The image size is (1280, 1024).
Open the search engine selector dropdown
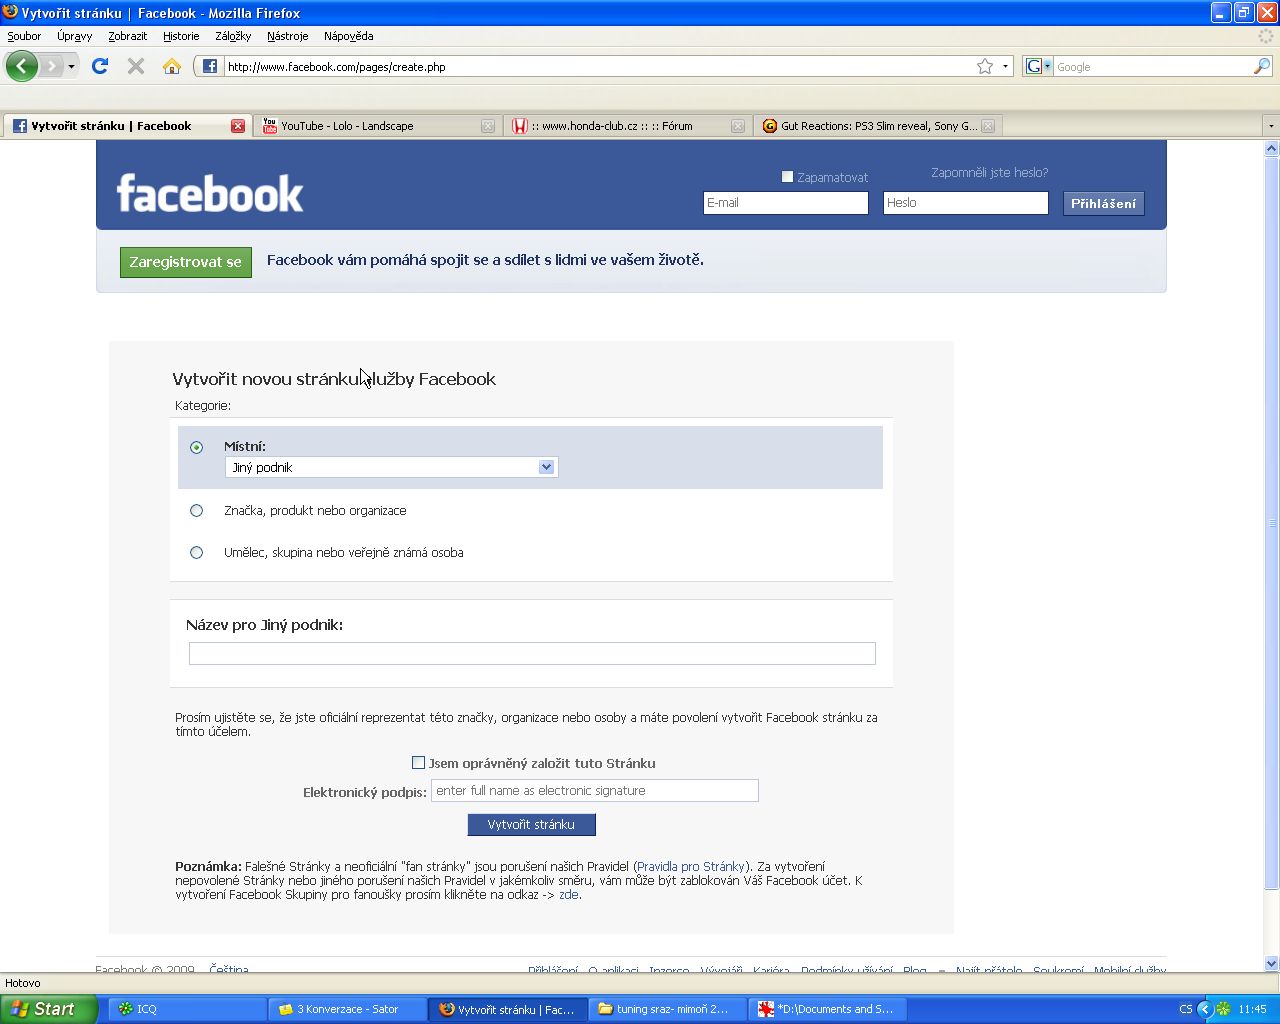click(x=1038, y=67)
